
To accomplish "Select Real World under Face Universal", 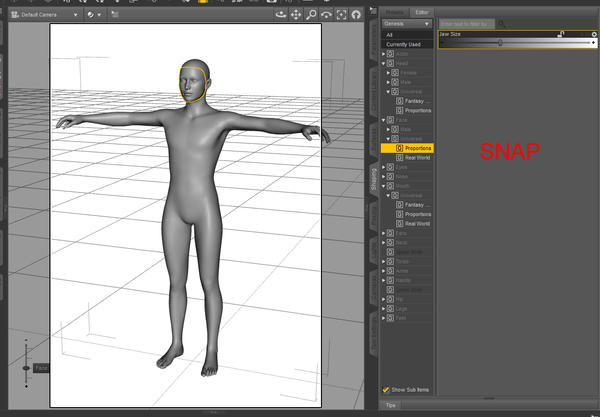I will (x=418, y=157).
